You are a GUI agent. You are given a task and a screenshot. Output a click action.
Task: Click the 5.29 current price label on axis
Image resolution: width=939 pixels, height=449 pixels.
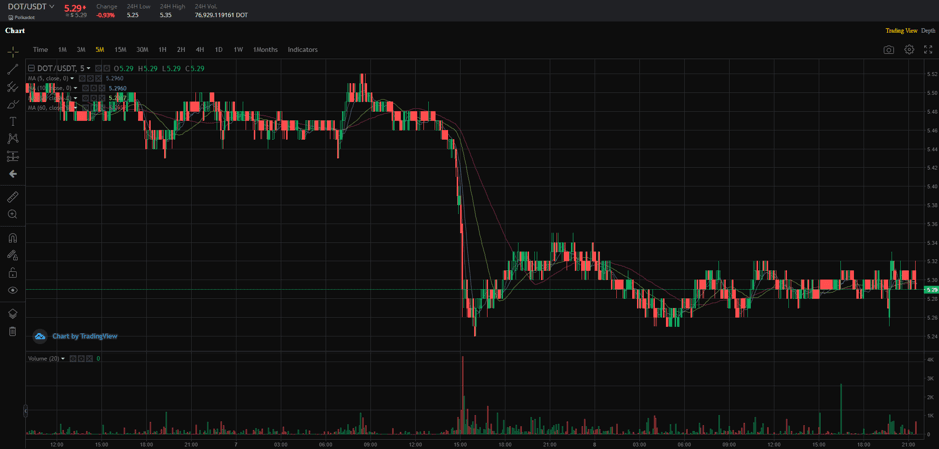click(x=931, y=290)
